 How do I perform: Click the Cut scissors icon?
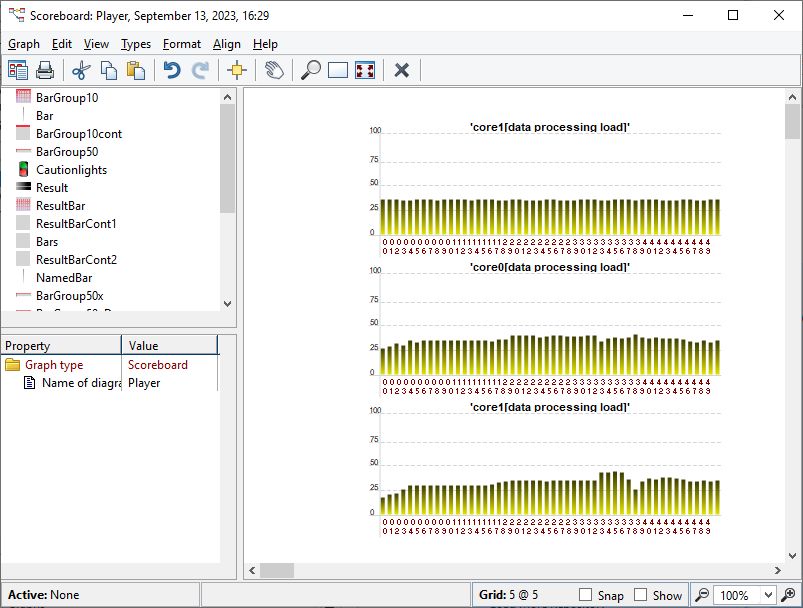[81, 70]
